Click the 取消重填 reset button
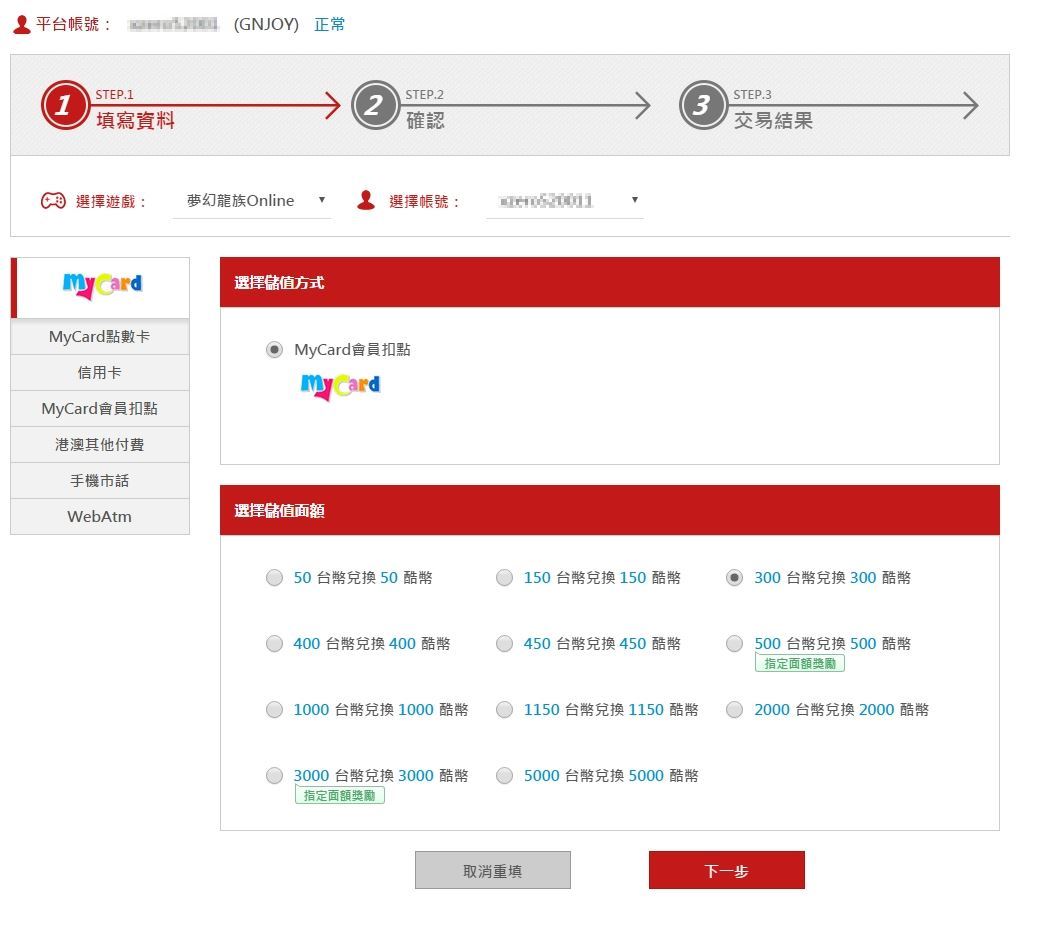Screen dimensions: 1037x947 [x=493, y=870]
